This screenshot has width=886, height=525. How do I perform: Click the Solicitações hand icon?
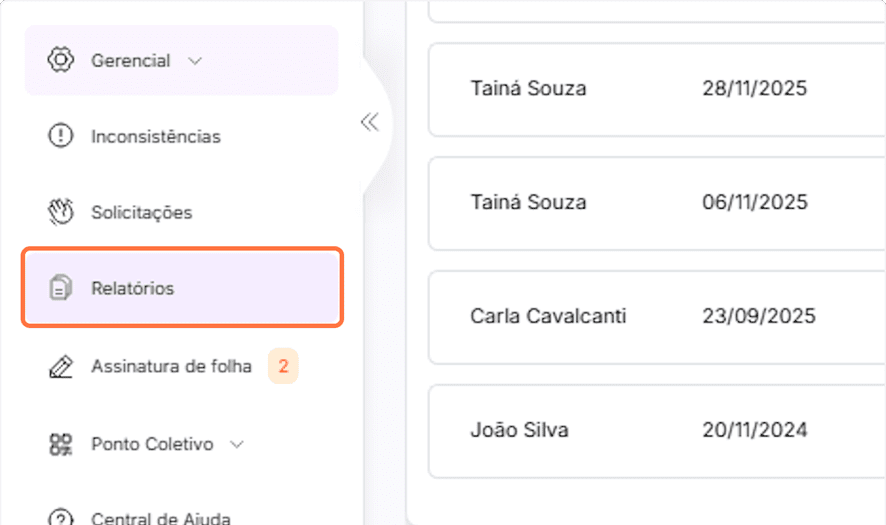click(61, 212)
